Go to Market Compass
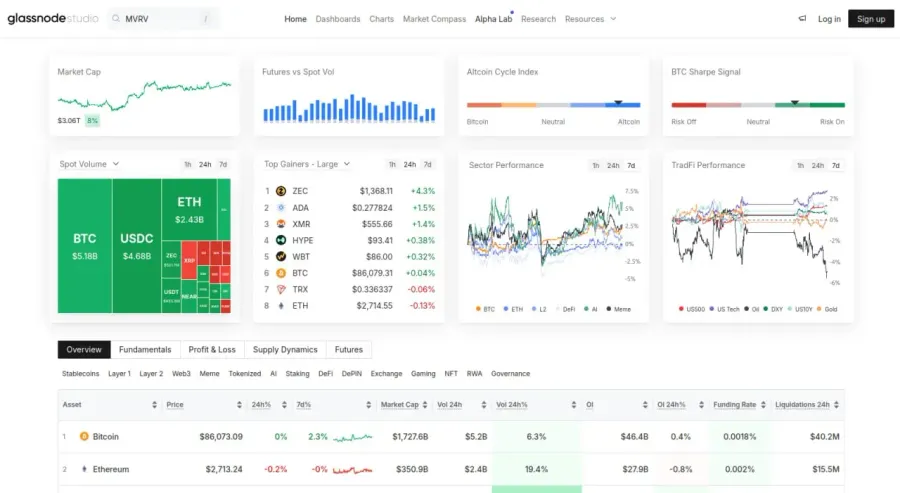900x493 pixels. (x=435, y=19)
